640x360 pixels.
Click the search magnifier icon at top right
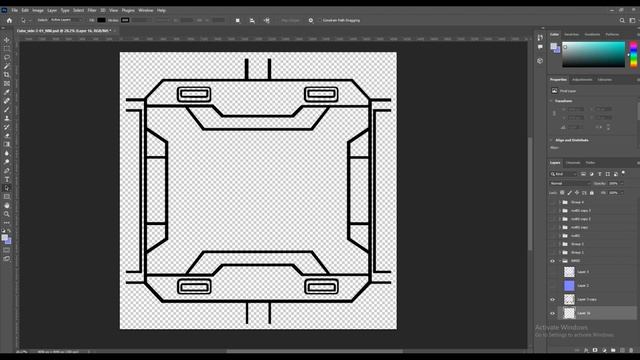point(622,20)
